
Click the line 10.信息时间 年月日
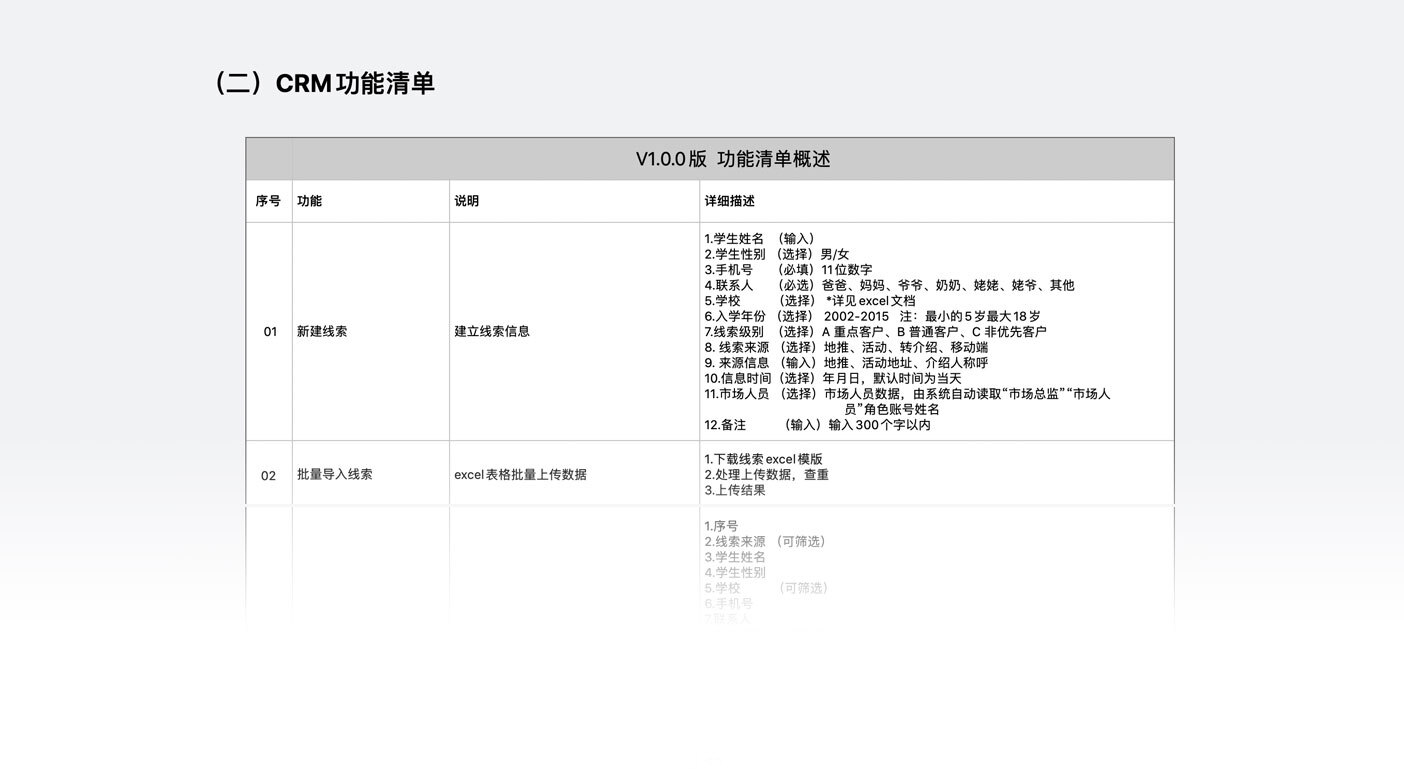click(833, 378)
